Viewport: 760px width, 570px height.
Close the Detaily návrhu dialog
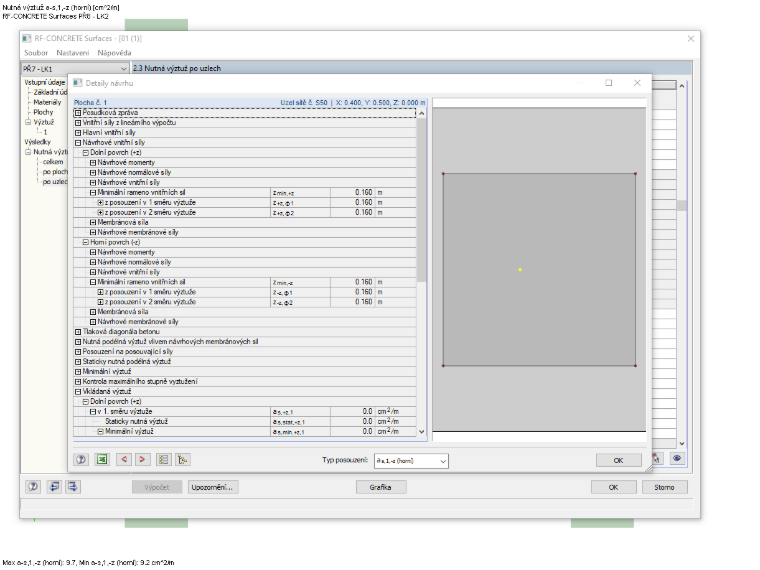click(x=637, y=83)
